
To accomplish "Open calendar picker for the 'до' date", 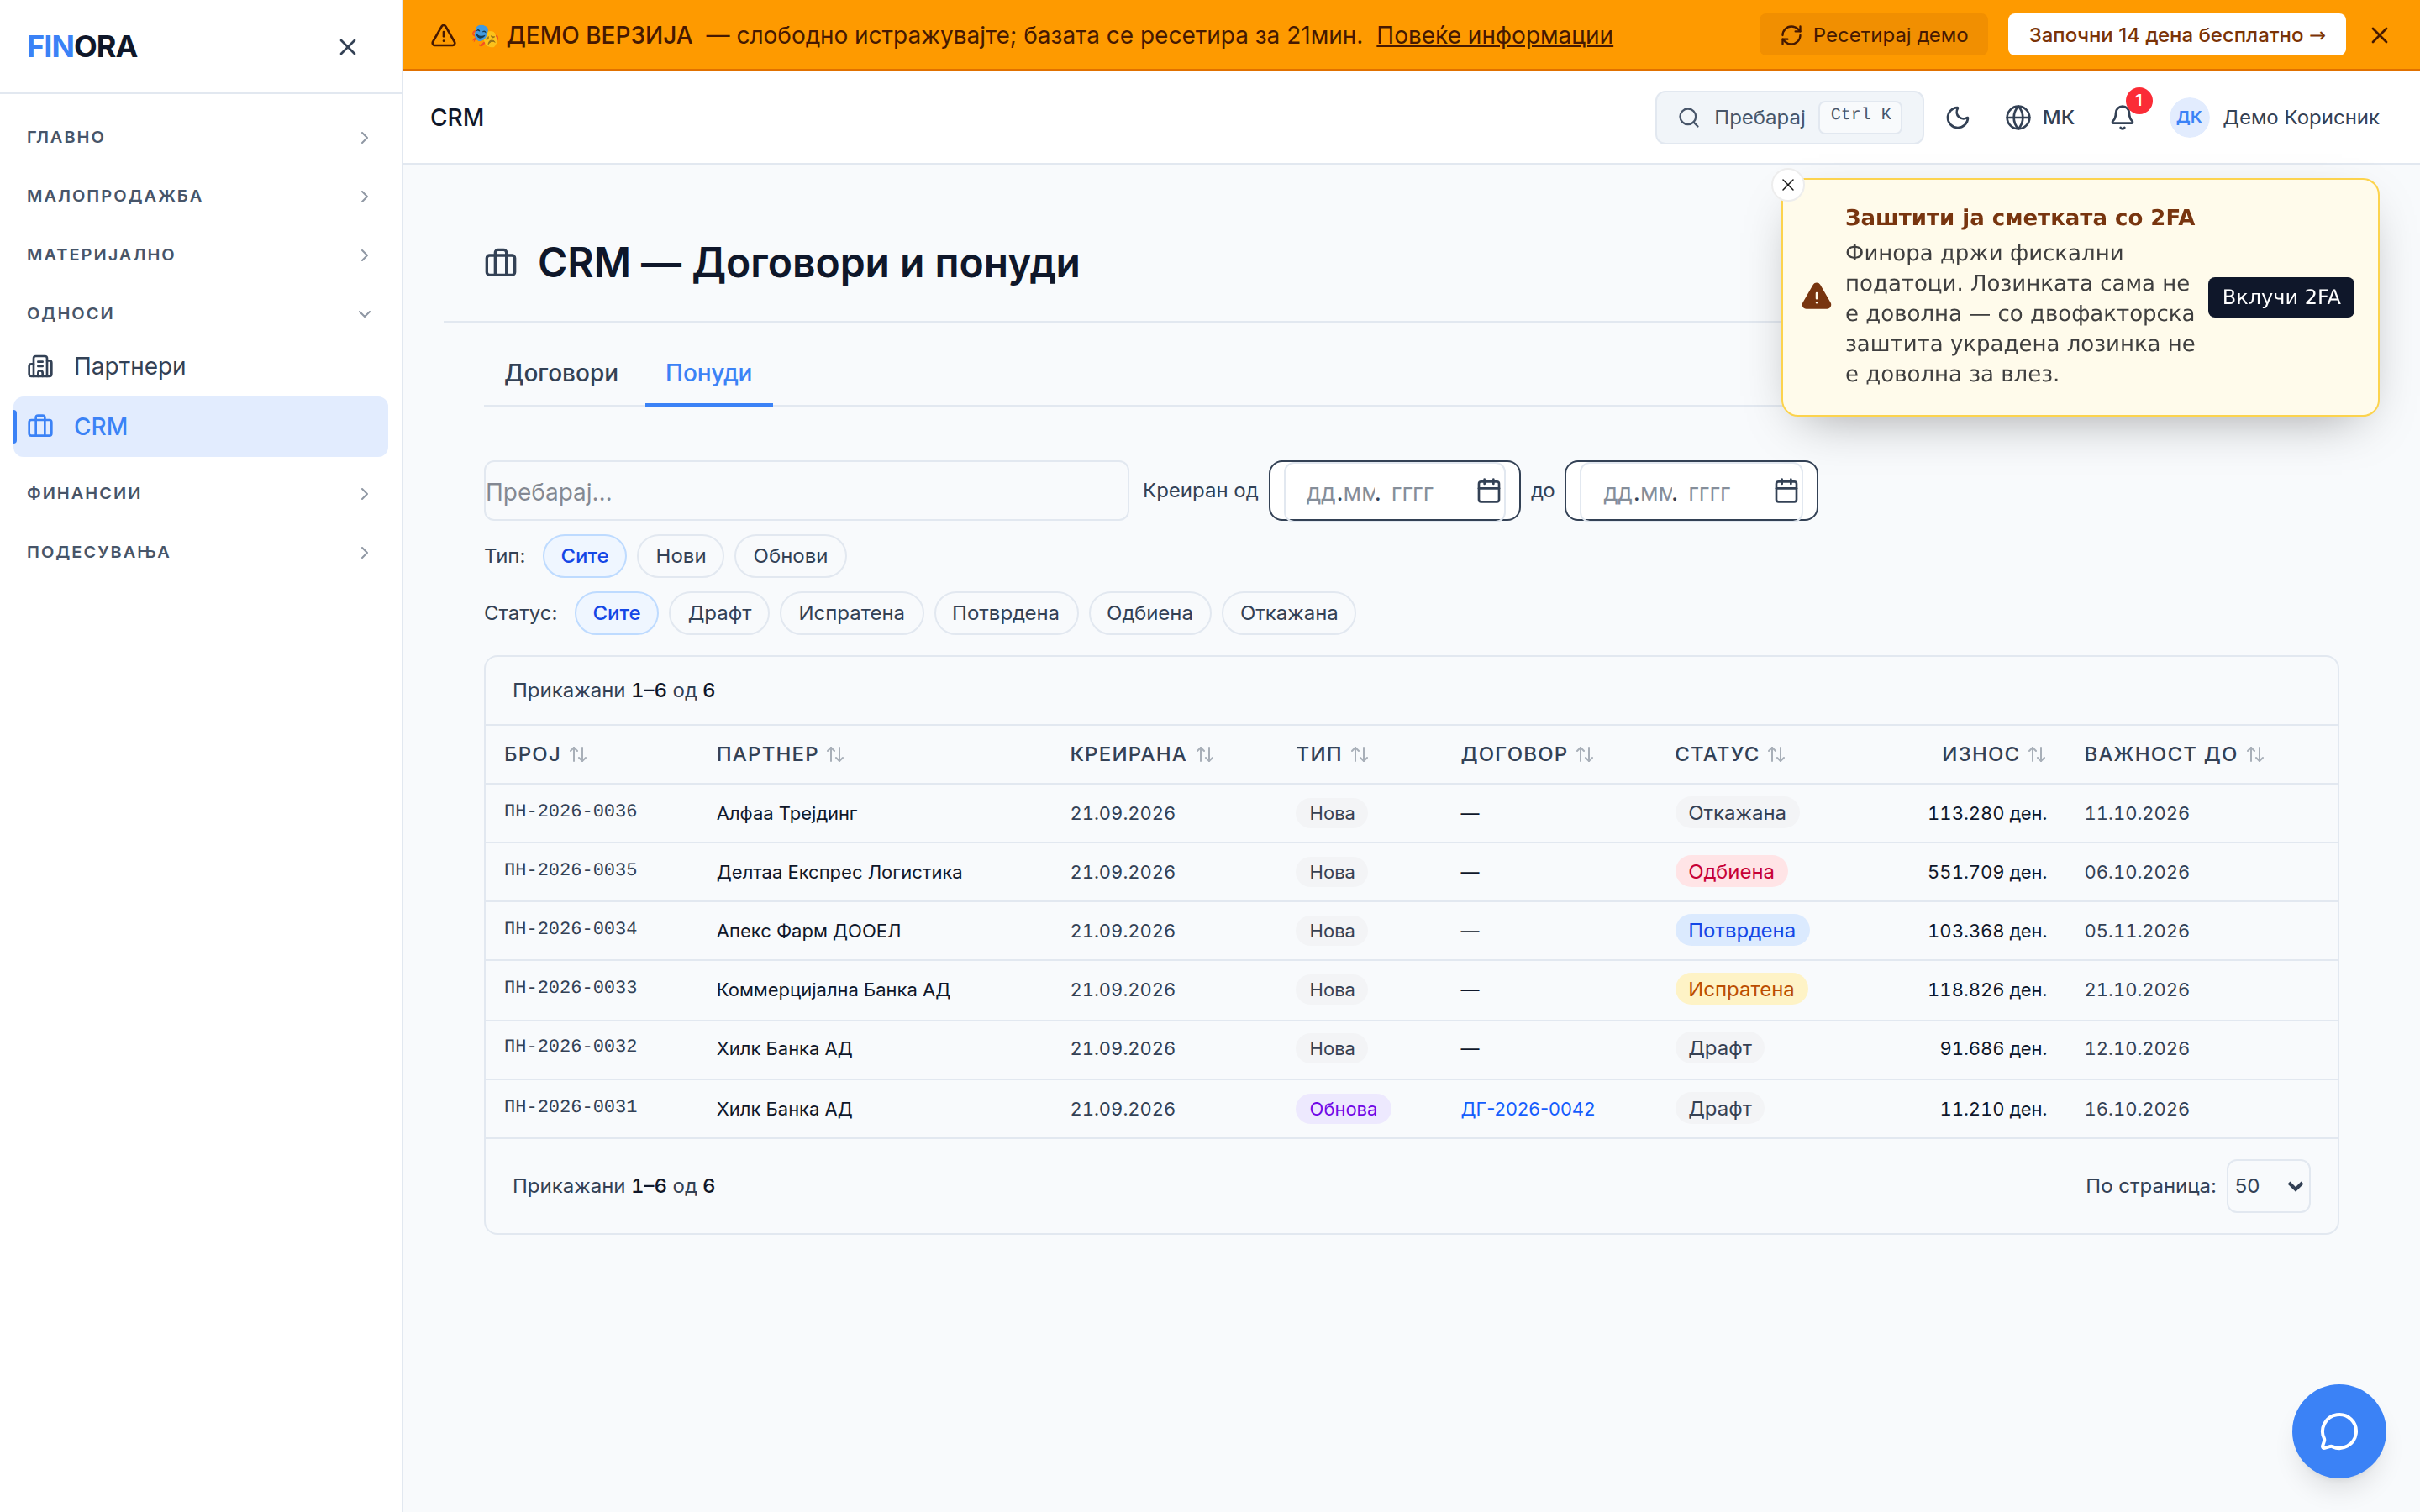I will click(x=1786, y=491).
